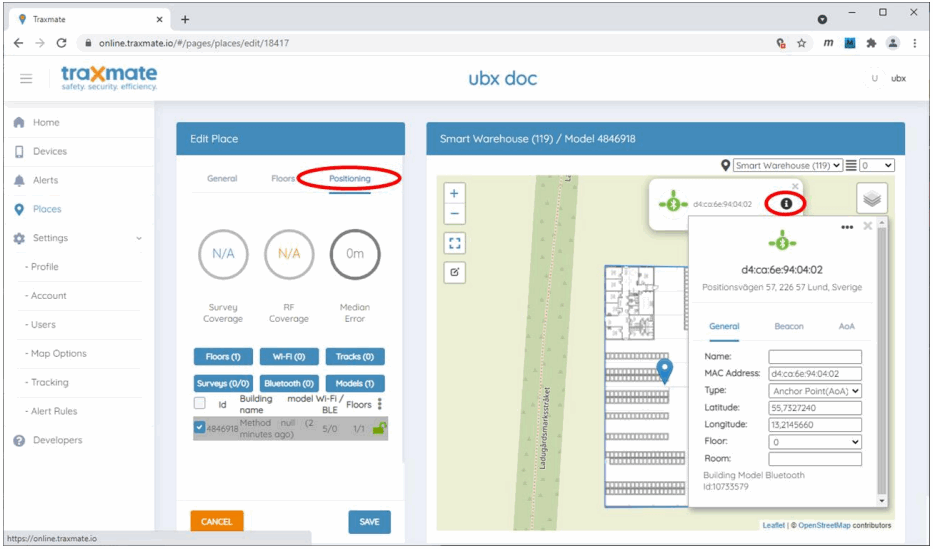Switch to the General anchor tab

coord(724,327)
